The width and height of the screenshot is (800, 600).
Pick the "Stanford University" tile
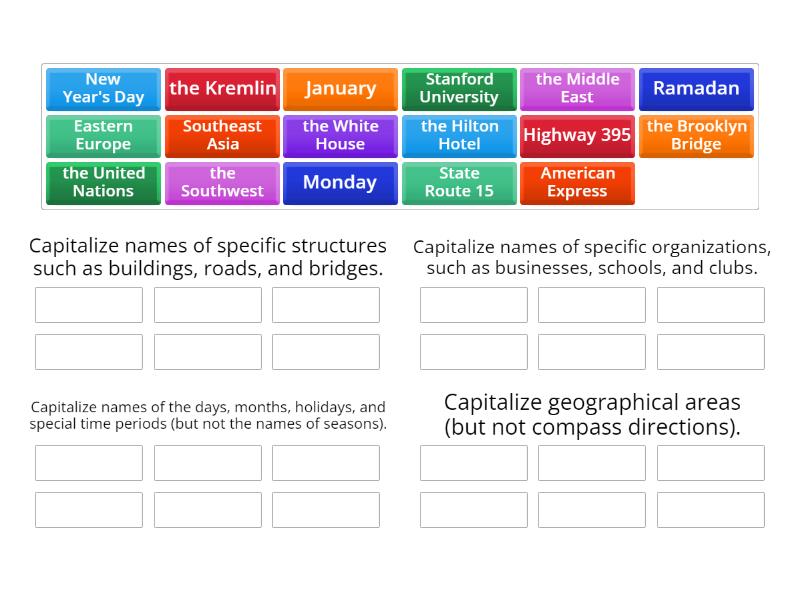pos(459,89)
